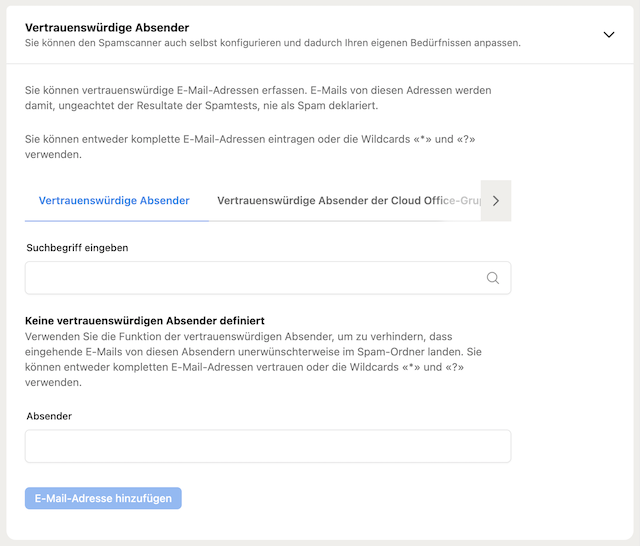Click the 'Absender' field label

[49, 416]
